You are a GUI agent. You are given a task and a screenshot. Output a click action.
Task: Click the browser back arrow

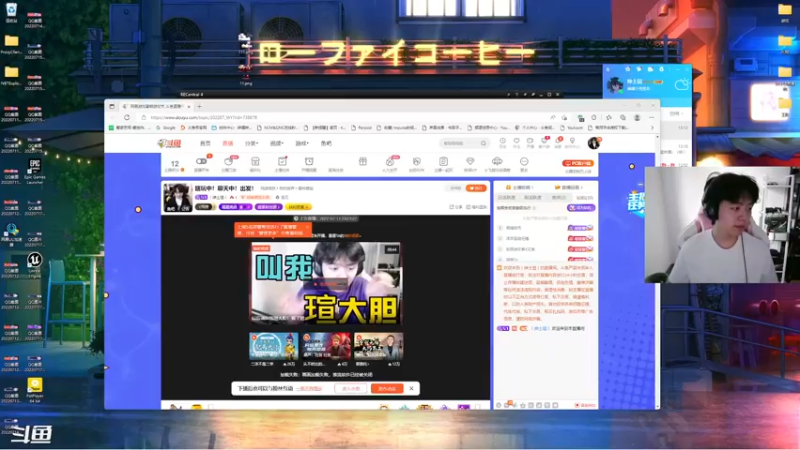(x=113, y=117)
